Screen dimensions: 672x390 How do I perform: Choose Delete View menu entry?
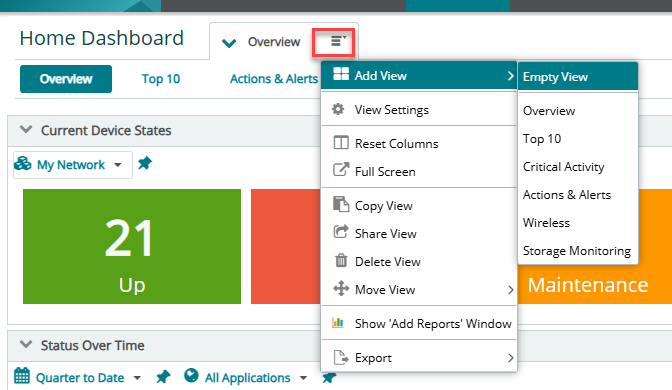[x=419, y=261]
